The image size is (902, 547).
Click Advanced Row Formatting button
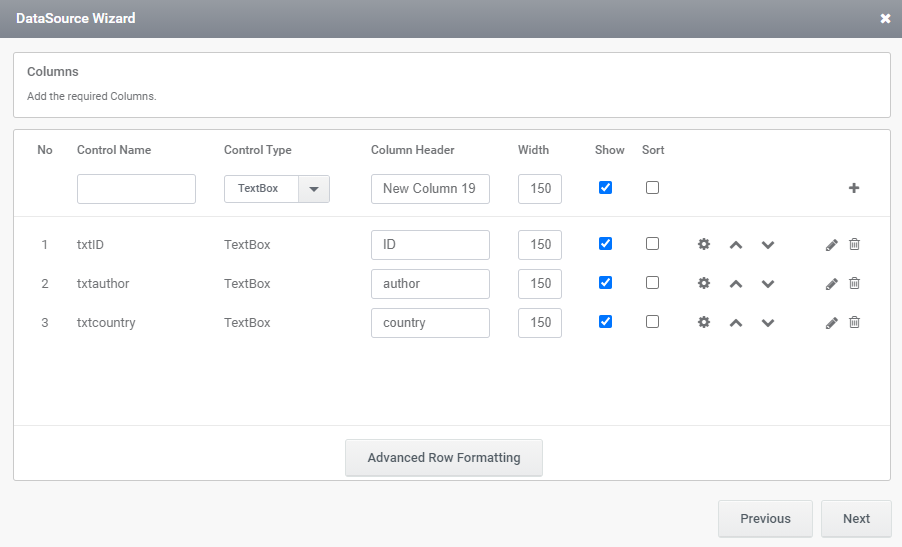tap(444, 458)
